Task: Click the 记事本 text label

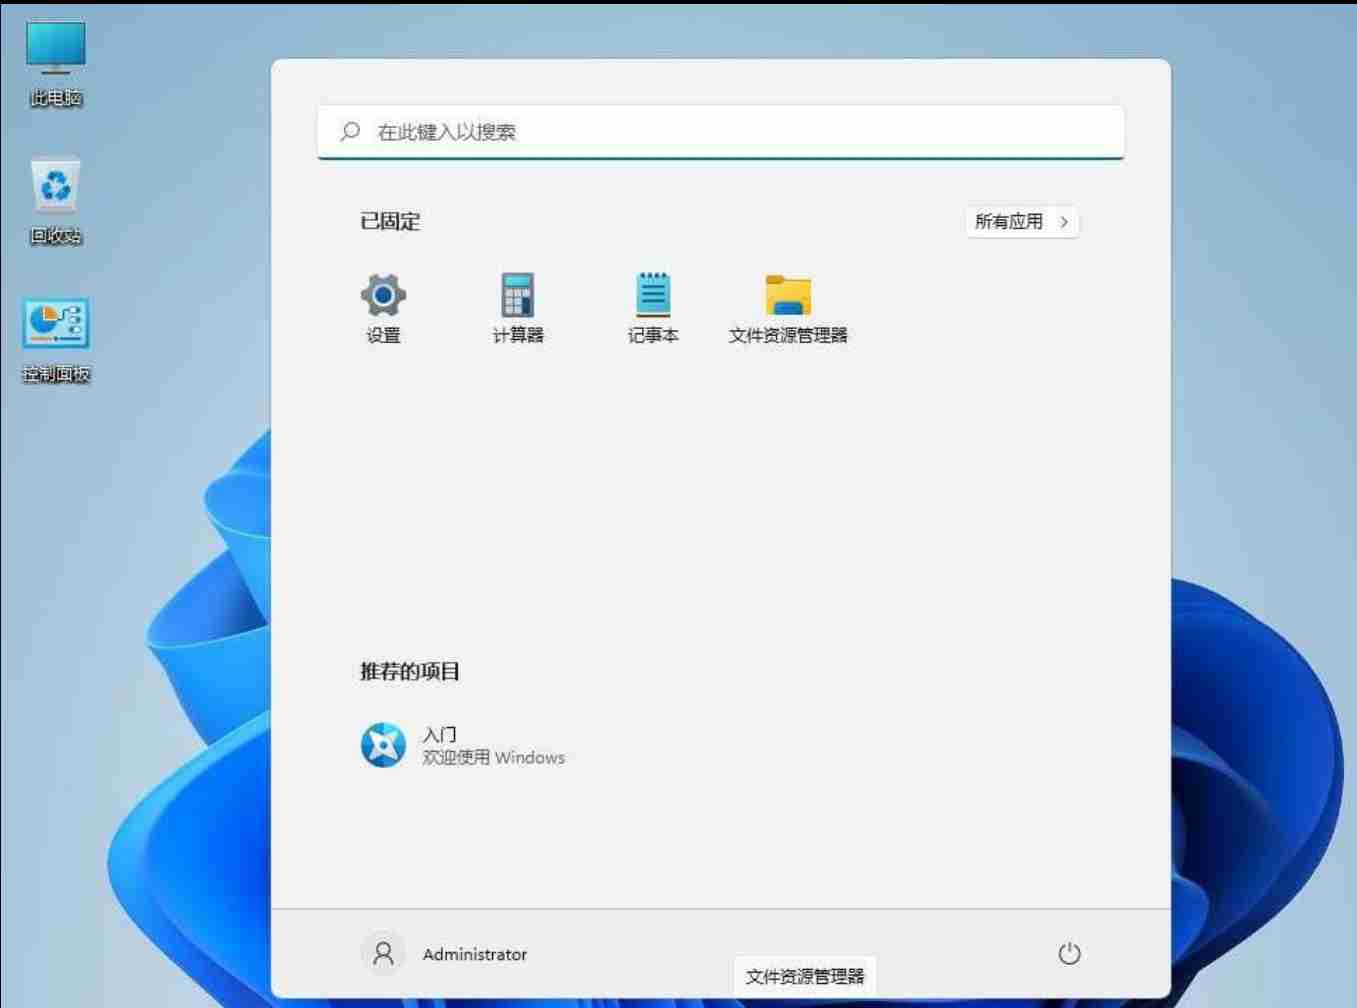Action: (x=653, y=336)
